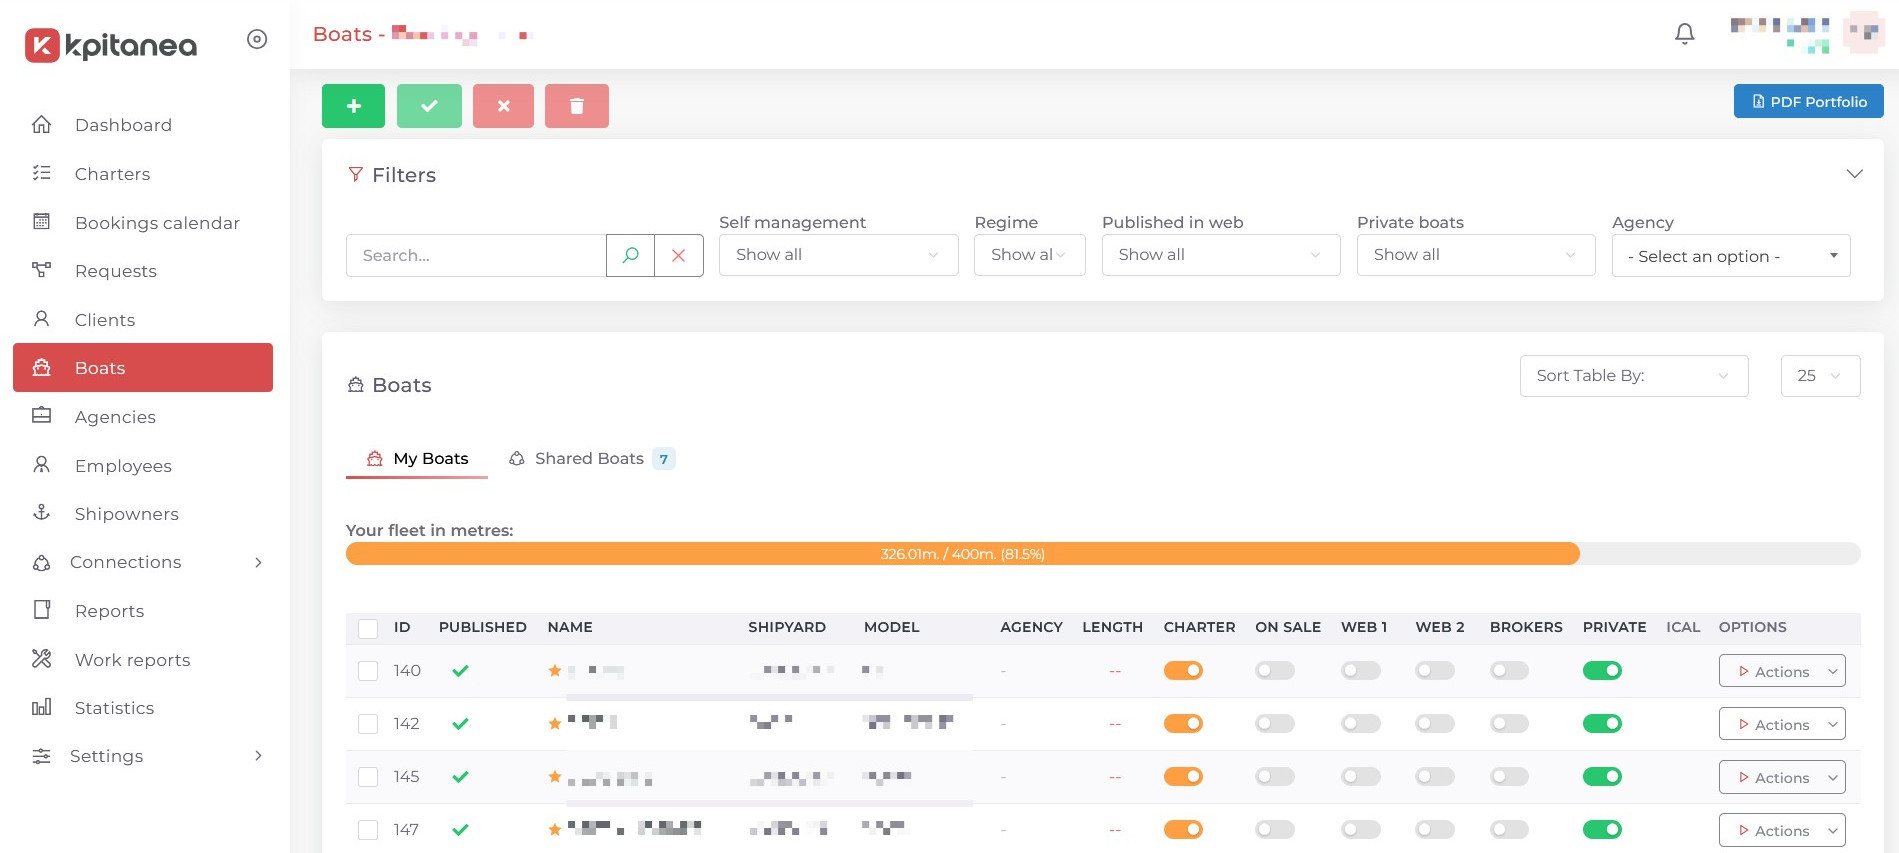Viewport: 1899px width, 853px height.
Task: Click the Clients person icon
Action: pos(42,319)
